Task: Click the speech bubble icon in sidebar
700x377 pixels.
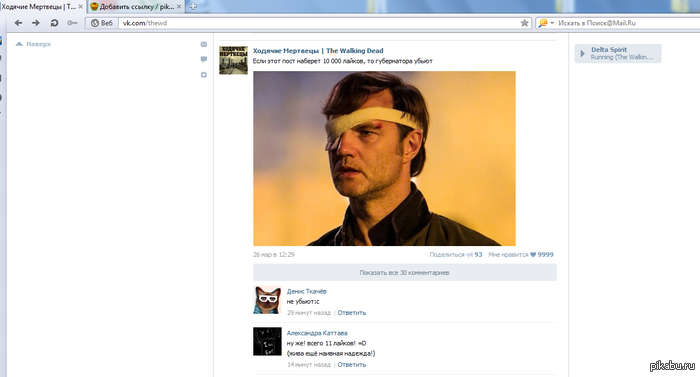Action: point(204,59)
